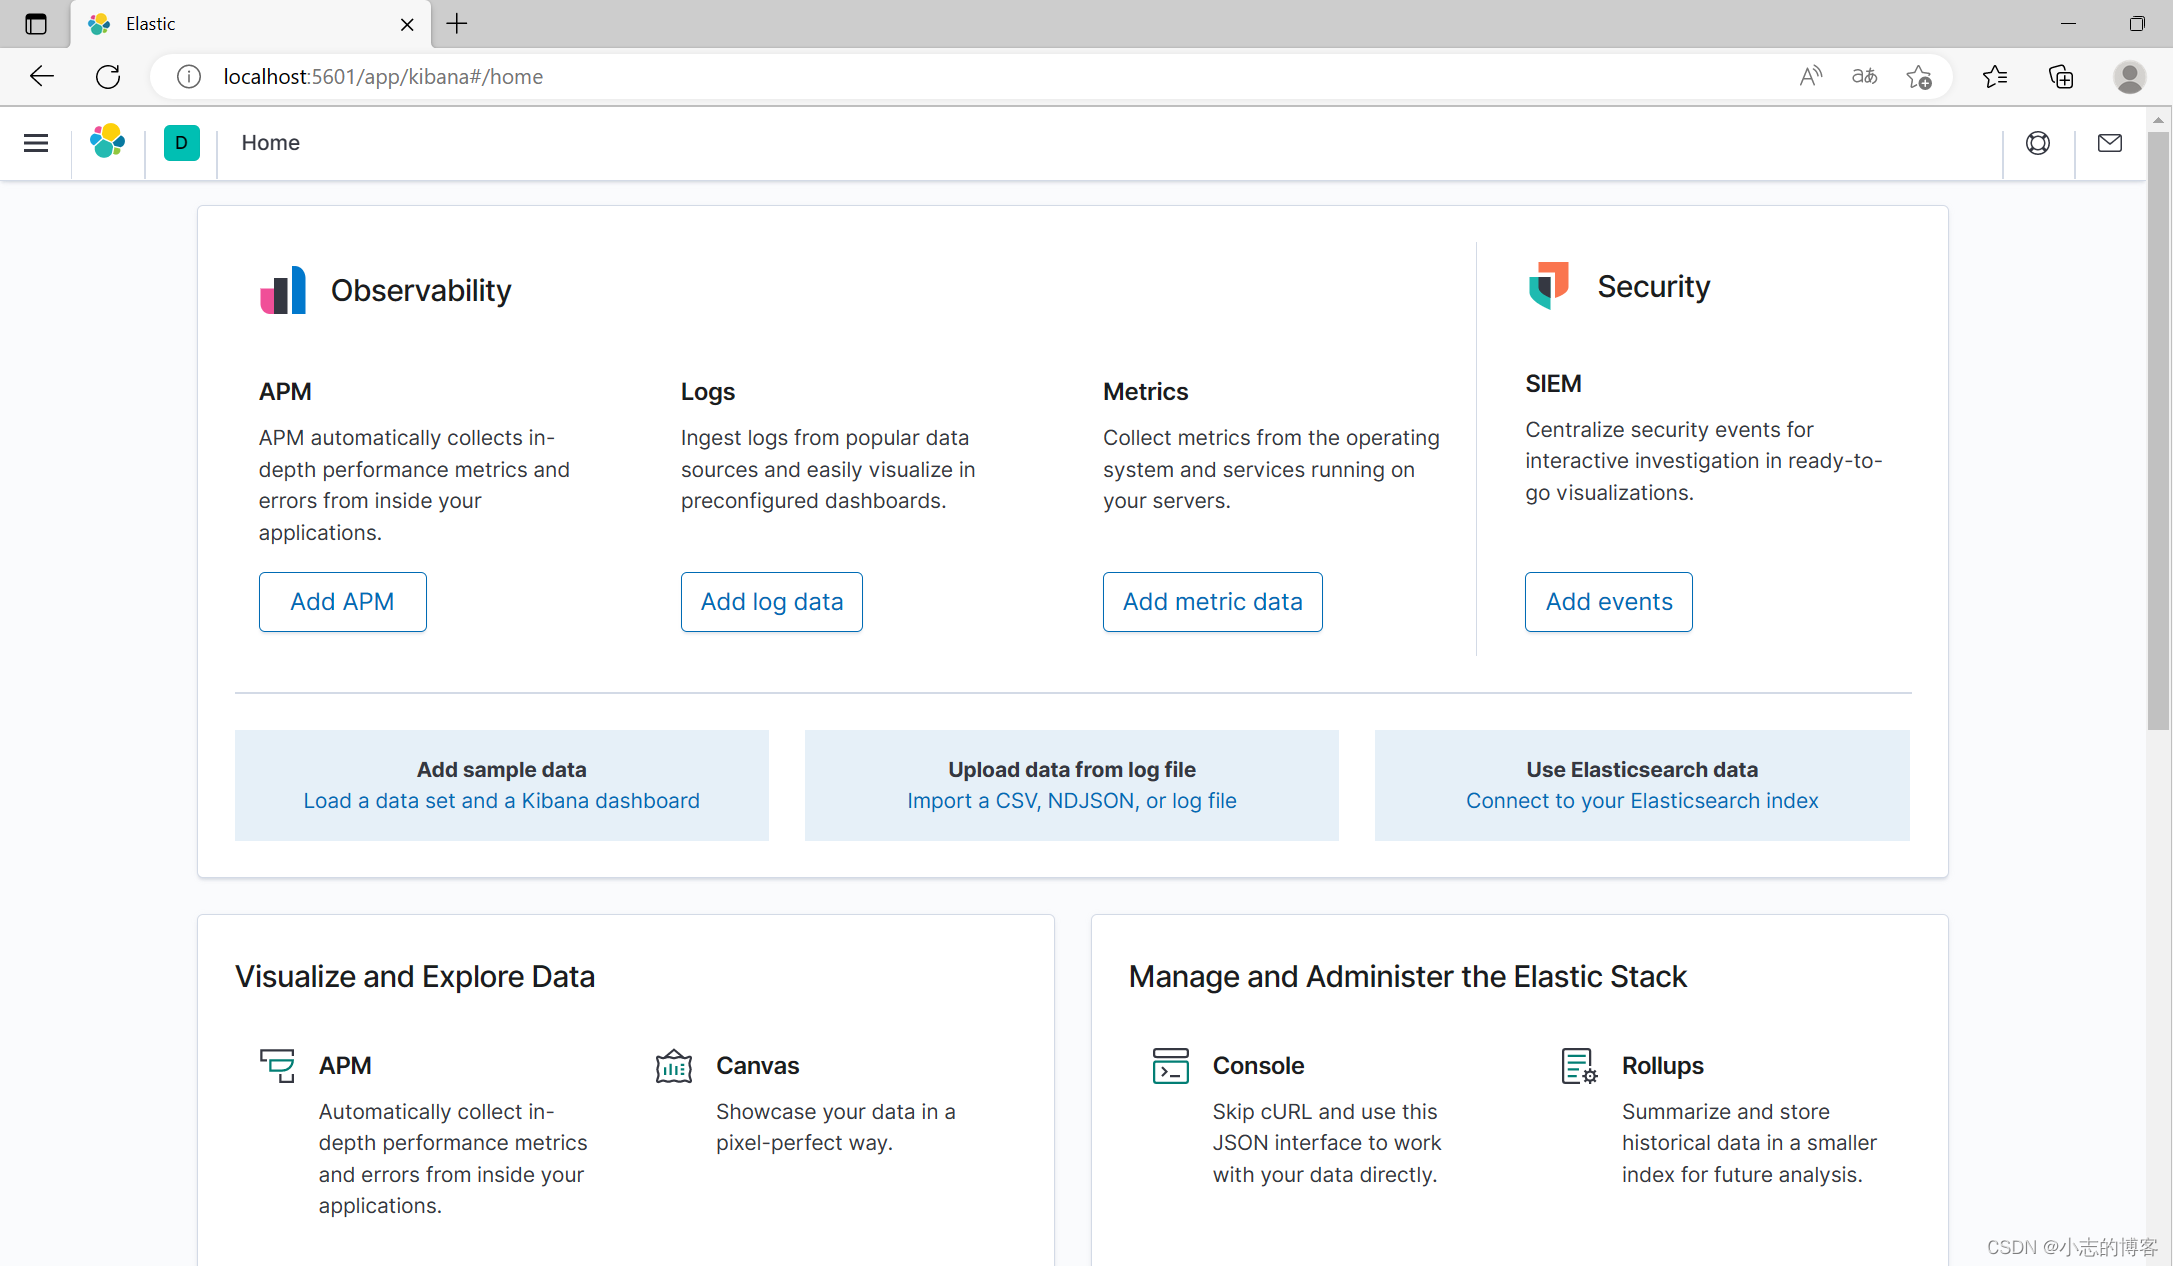Click the APM icon under Visualize section
2173x1266 pixels.
[277, 1065]
